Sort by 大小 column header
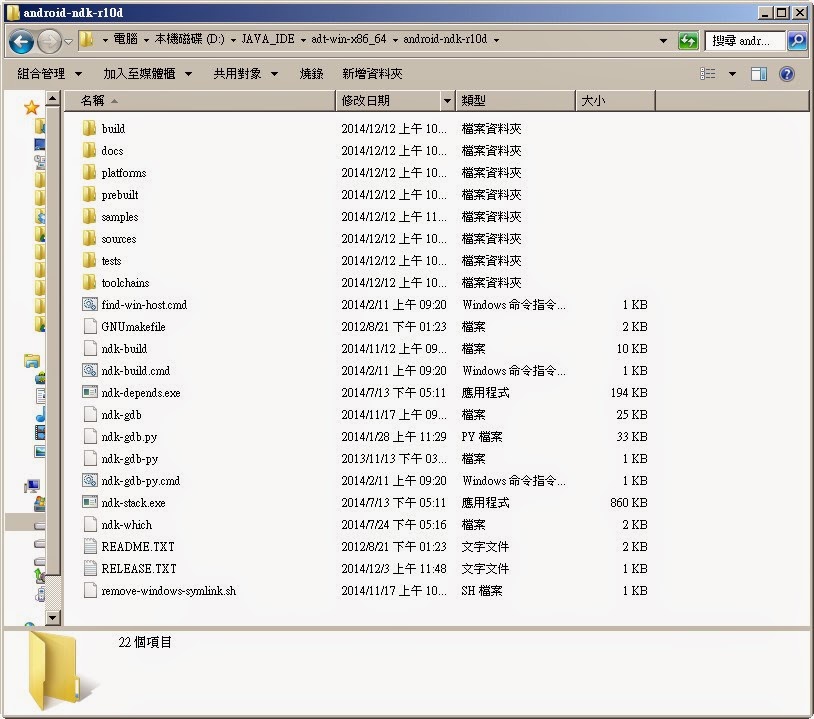Image resolution: width=814 pixels, height=719 pixels. [616, 101]
